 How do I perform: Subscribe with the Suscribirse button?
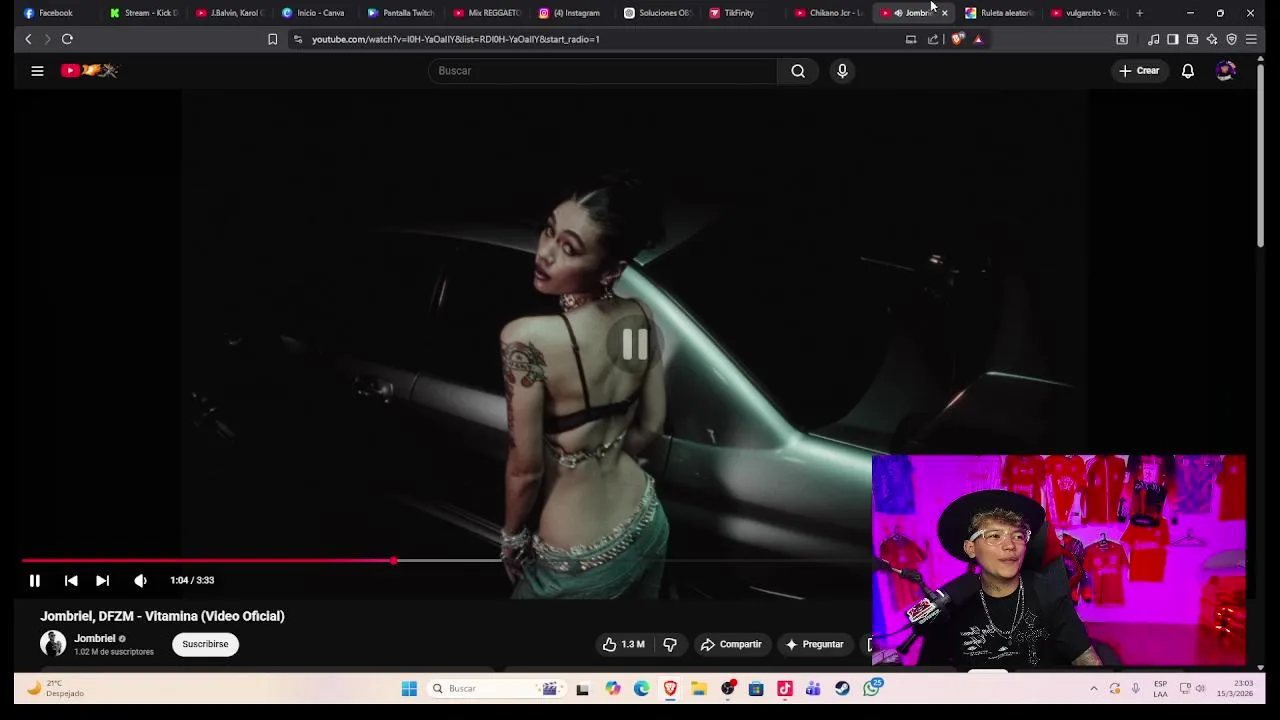click(x=205, y=644)
